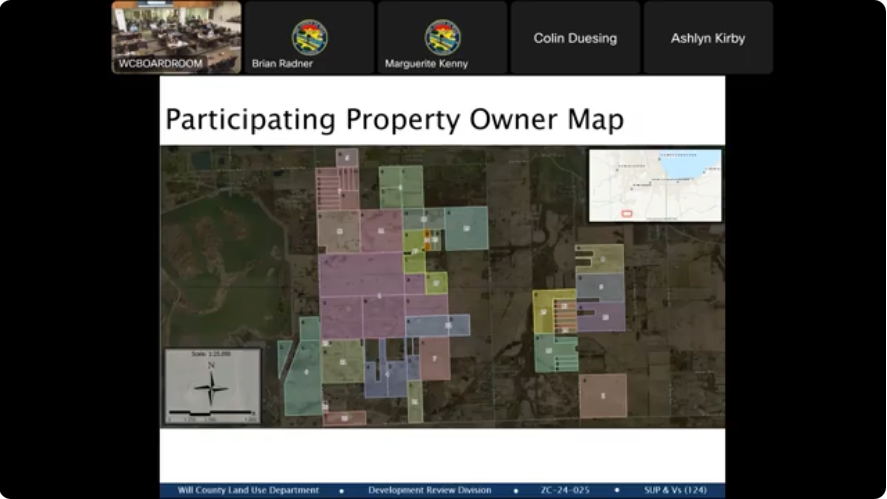Screen dimensions: 887x499
Task: Click the north arrow compass rose
Action: (x=212, y=386)
